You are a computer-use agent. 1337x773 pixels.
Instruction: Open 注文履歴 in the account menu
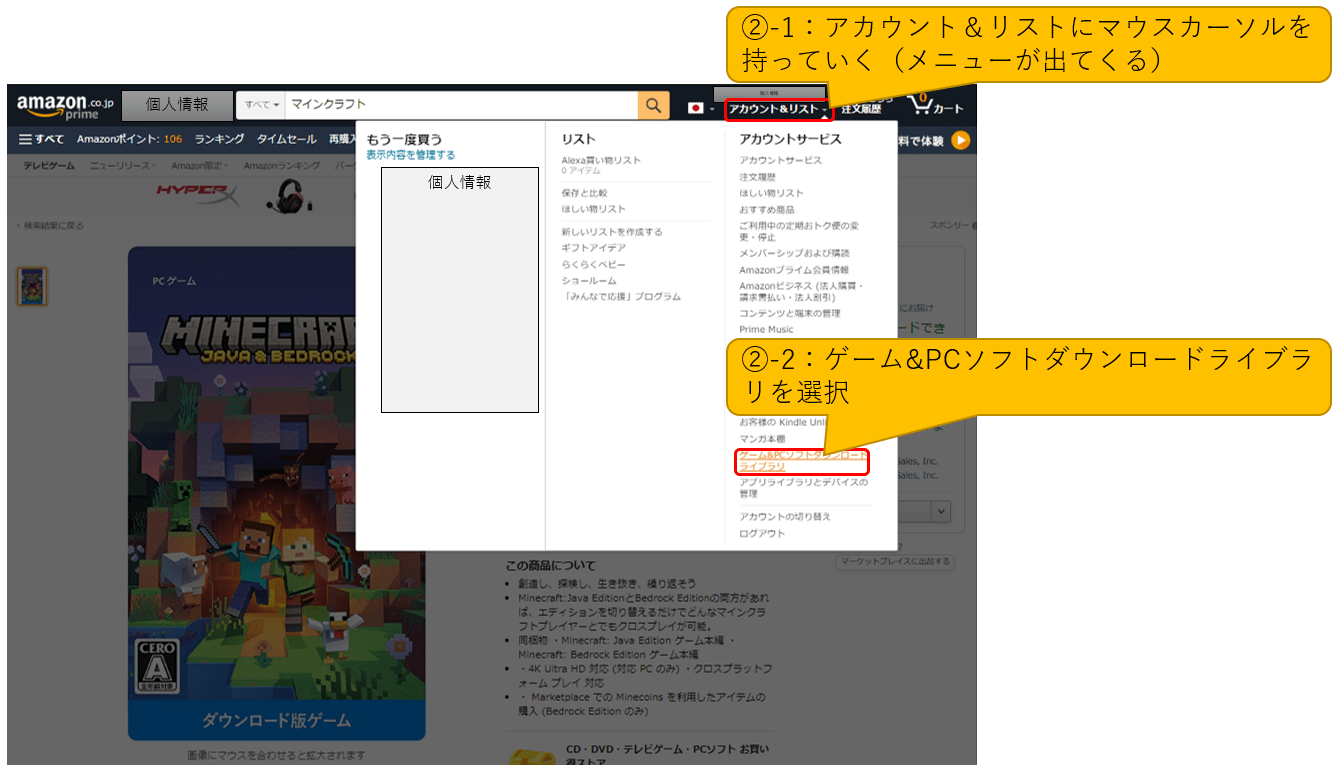pyautogui.click(x=758, y=177)
